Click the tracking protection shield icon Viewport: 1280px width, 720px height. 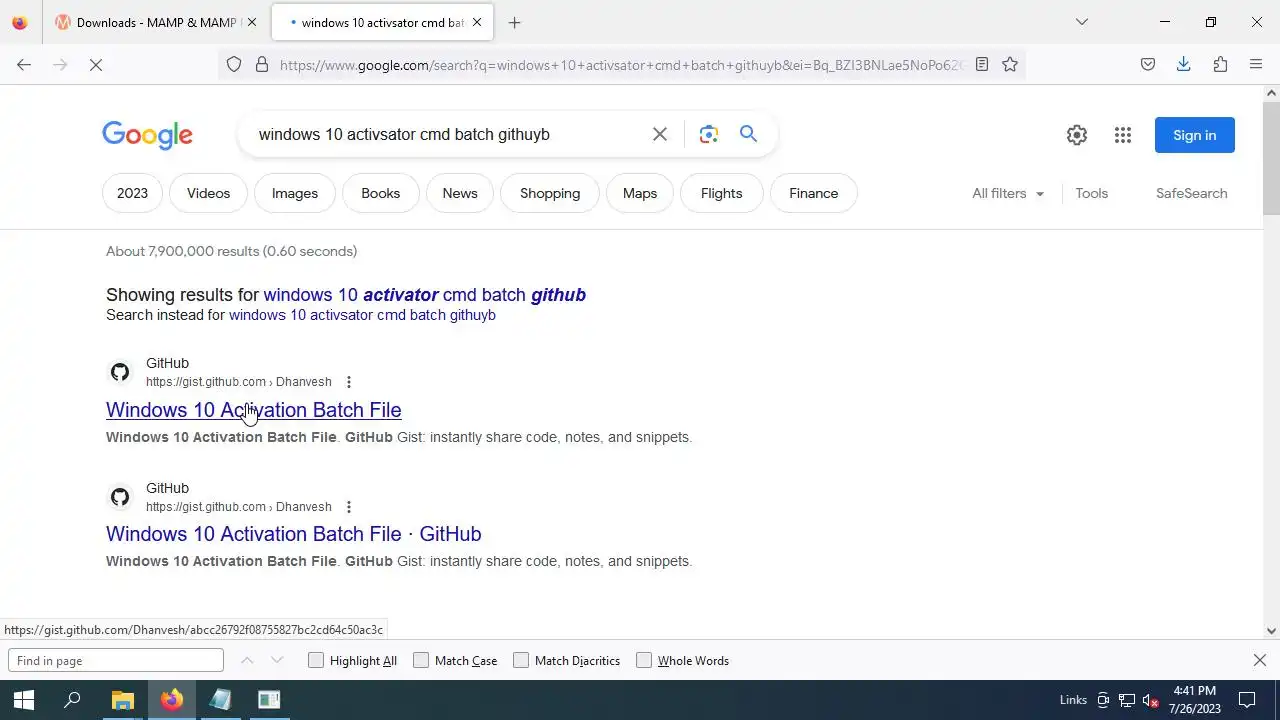click(x=234, y=65)
